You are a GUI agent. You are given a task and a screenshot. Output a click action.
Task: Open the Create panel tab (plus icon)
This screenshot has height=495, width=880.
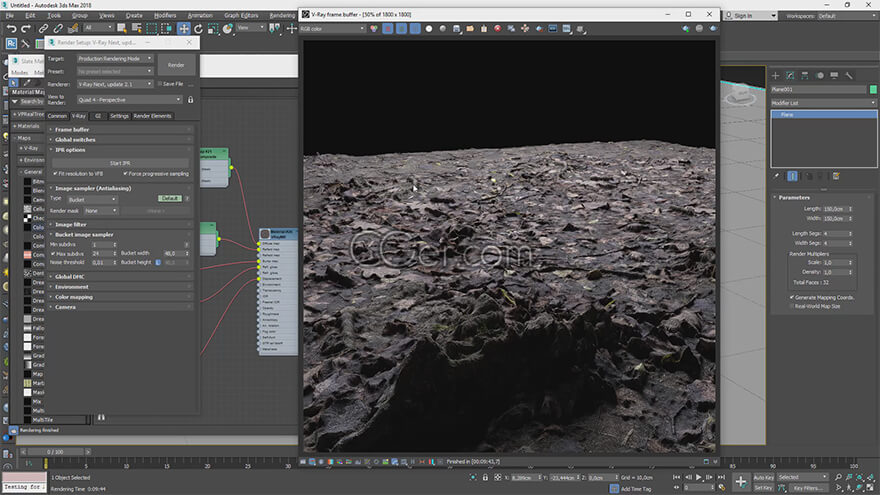coord(776,75)
